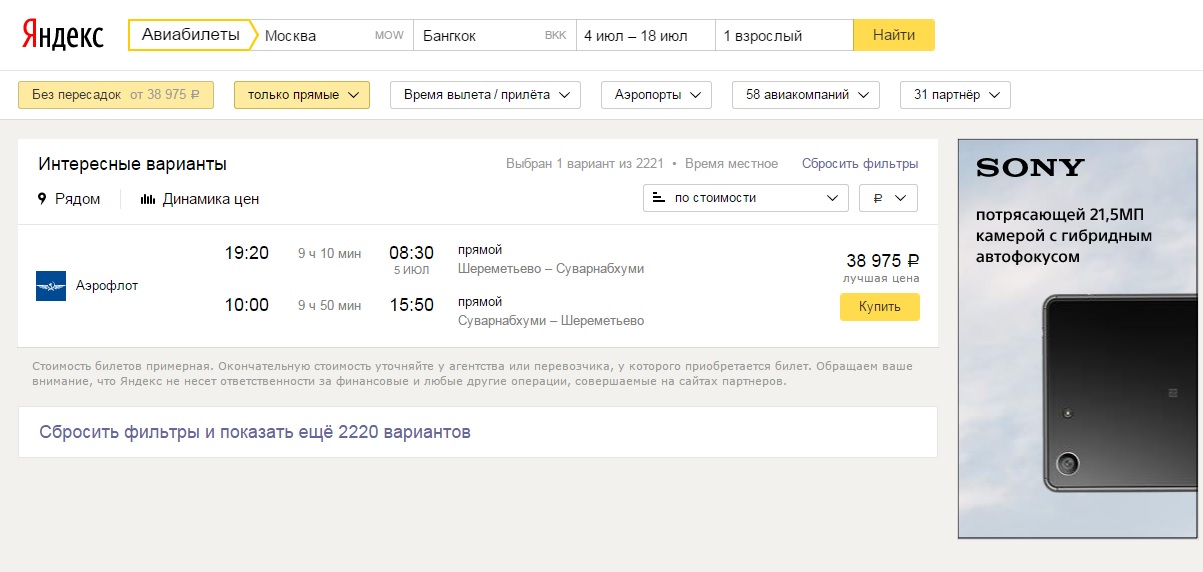This screenshot has width=1203, height=572.
Task: Select the Авиабилеты service tab
Action: pos(191,35)
